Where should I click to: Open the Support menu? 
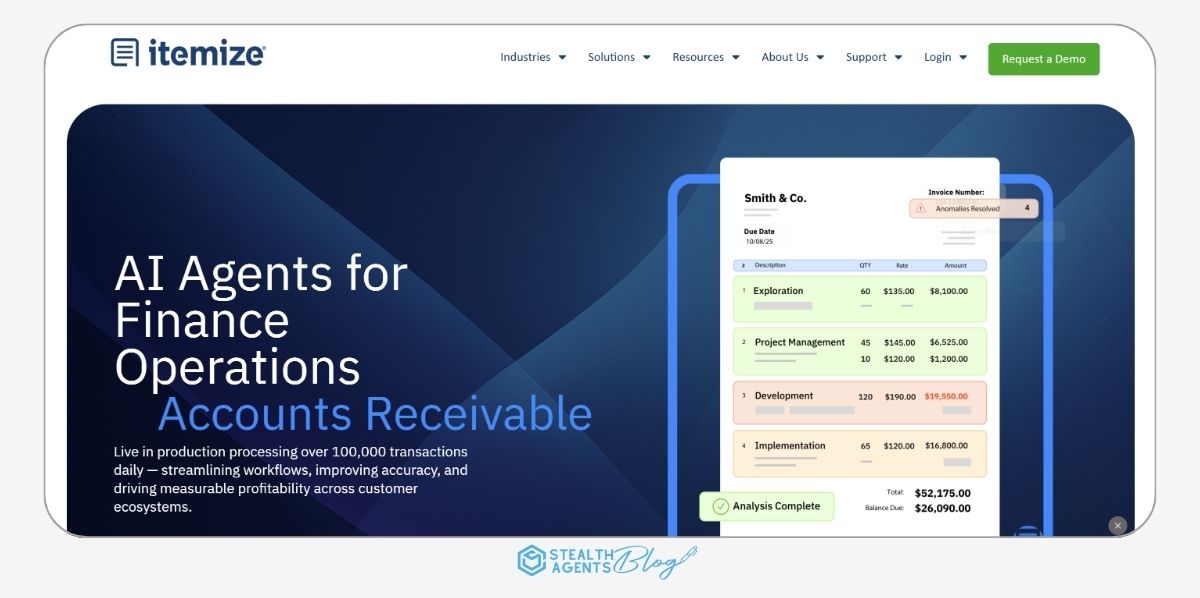coord(873,58)
